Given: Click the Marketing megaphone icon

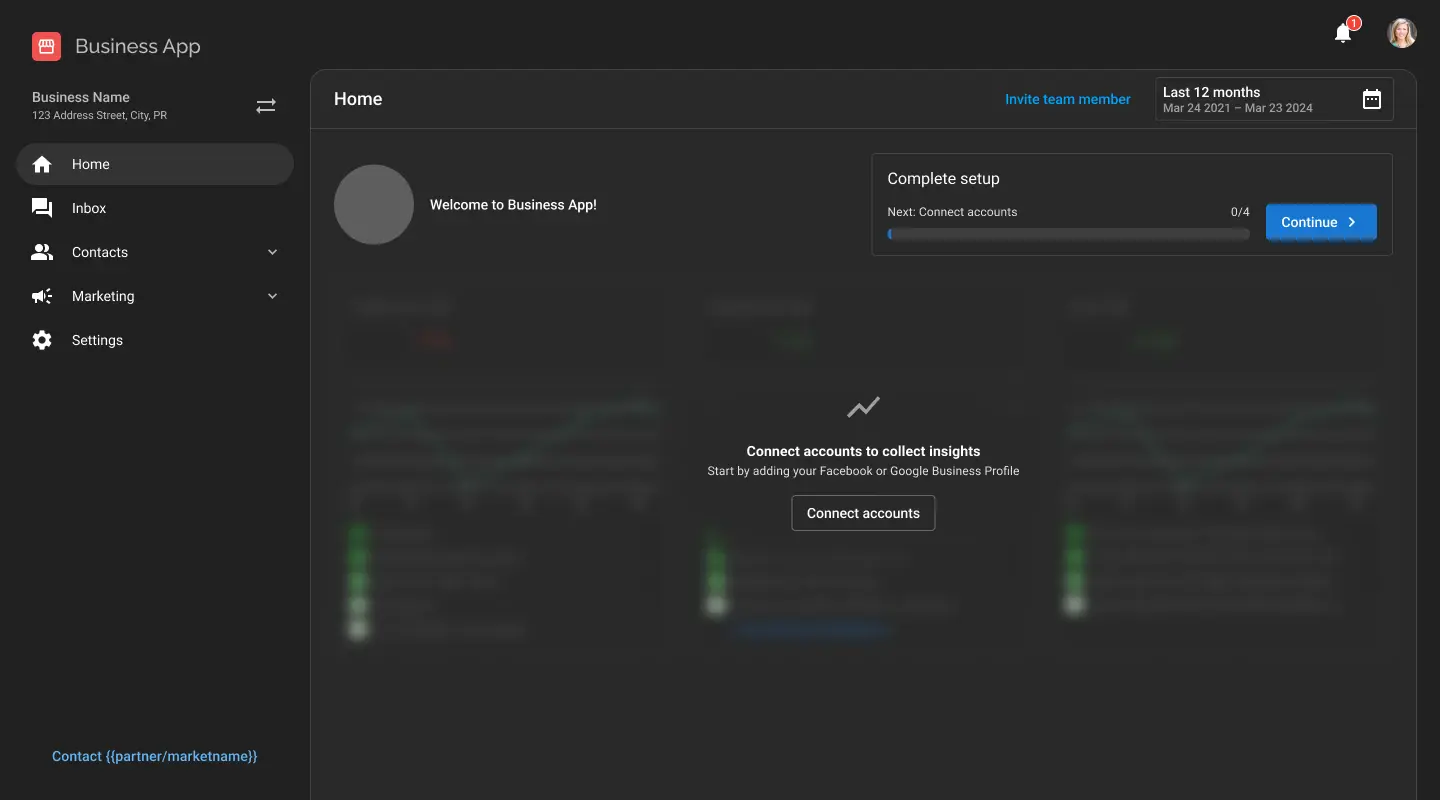Looking at the screenshot, I should pos(42,296).
